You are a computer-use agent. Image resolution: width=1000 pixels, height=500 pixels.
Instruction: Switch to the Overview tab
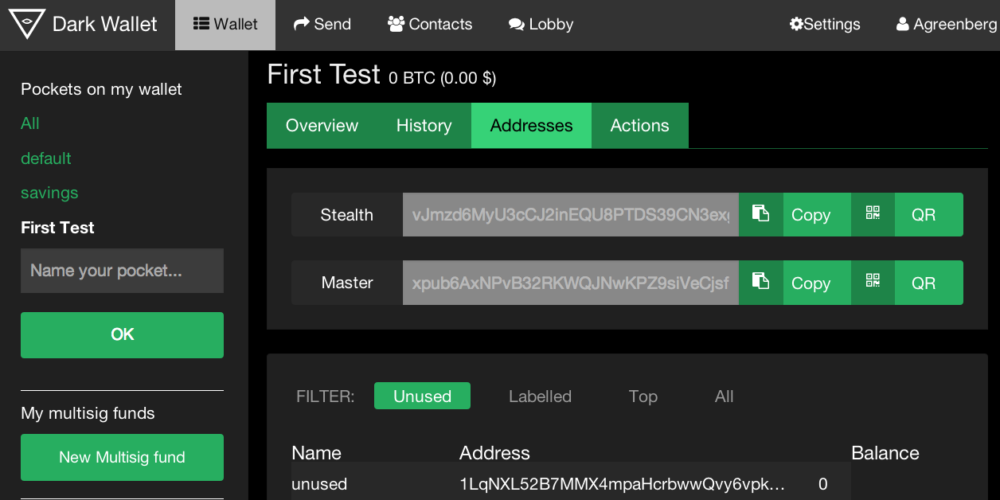point(321,126)
